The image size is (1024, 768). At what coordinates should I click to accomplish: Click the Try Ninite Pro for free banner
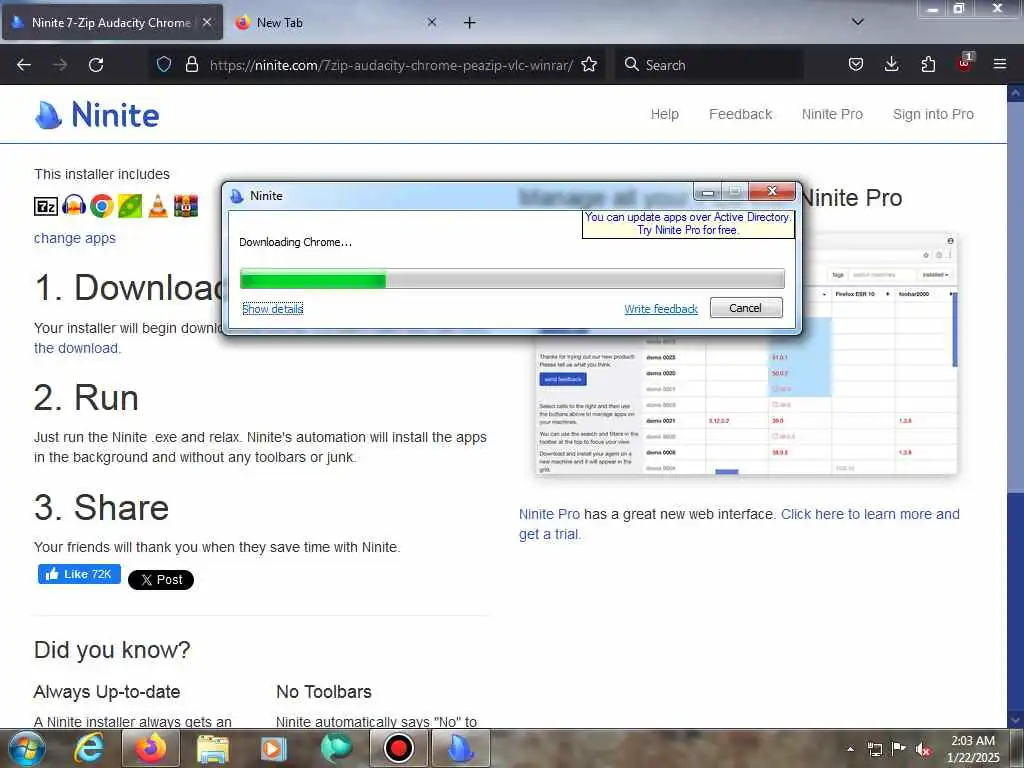tap(688, 223)
